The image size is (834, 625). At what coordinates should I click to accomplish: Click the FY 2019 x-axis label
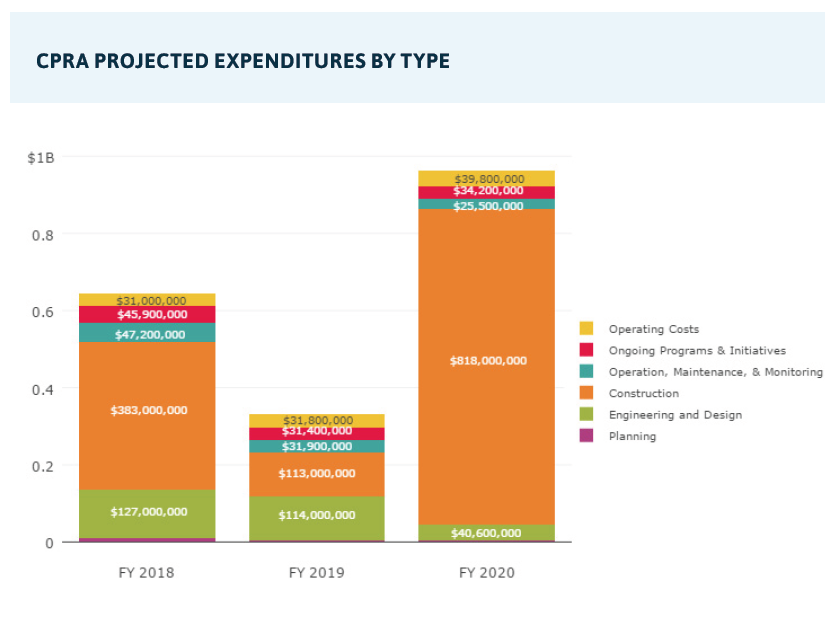pos(317,573)
